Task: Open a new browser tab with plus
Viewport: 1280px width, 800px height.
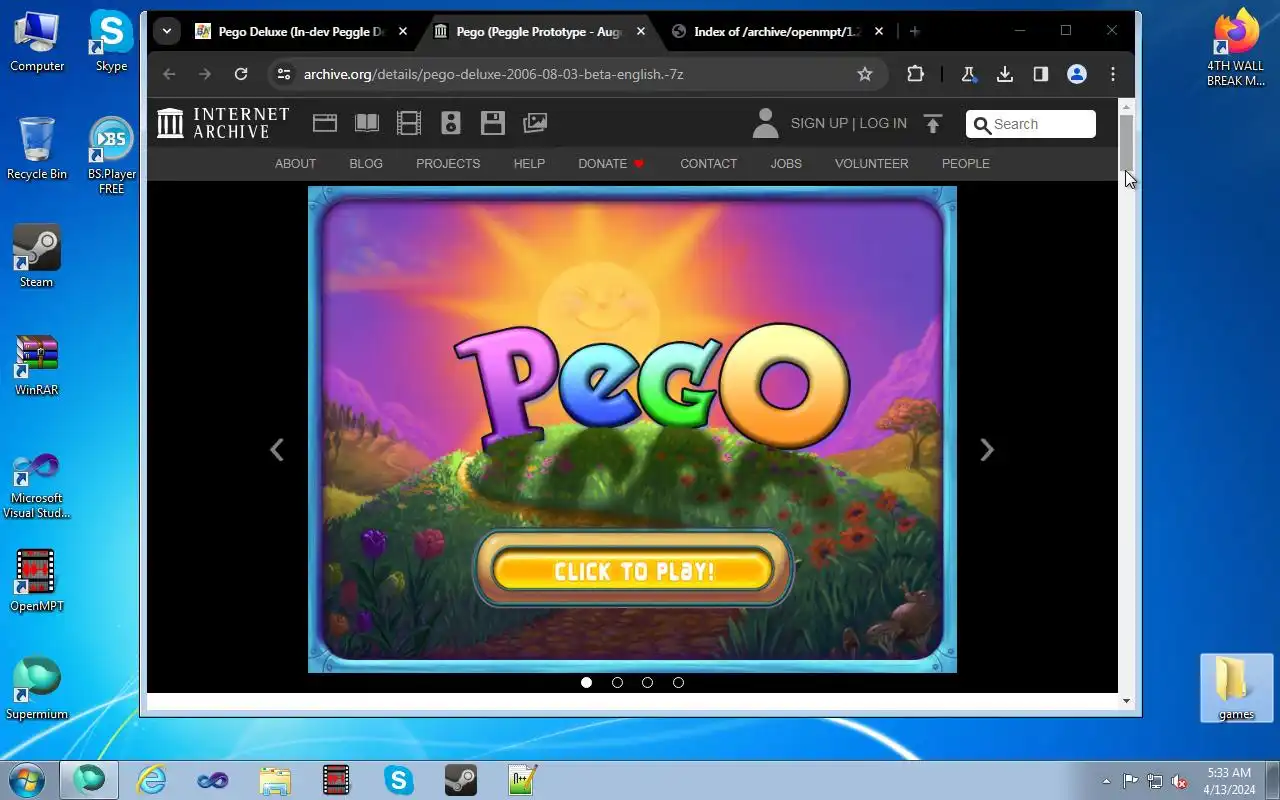Action: (915, 31)
